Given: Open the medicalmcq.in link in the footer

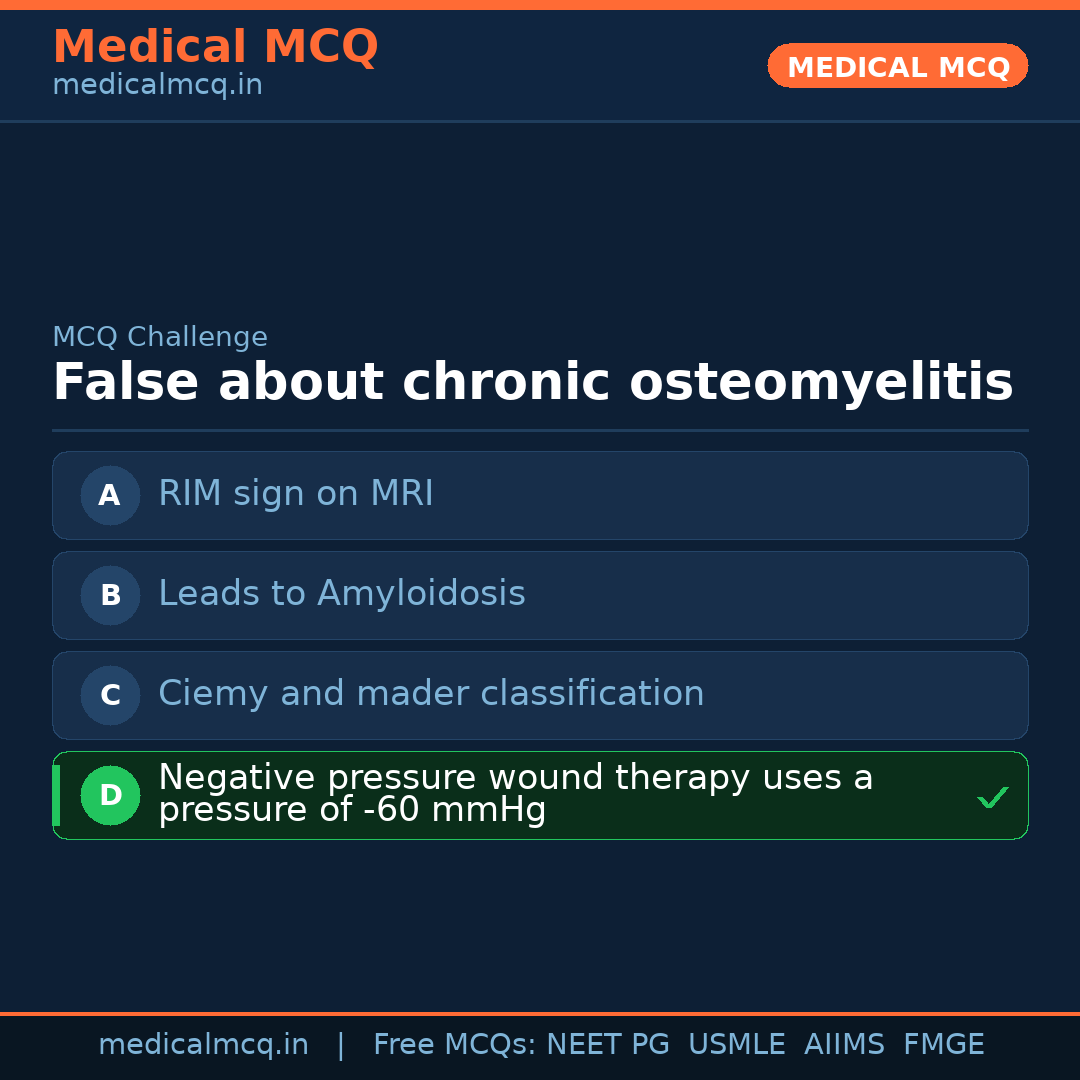Looking at the screenshot, I should point(203,1045).
